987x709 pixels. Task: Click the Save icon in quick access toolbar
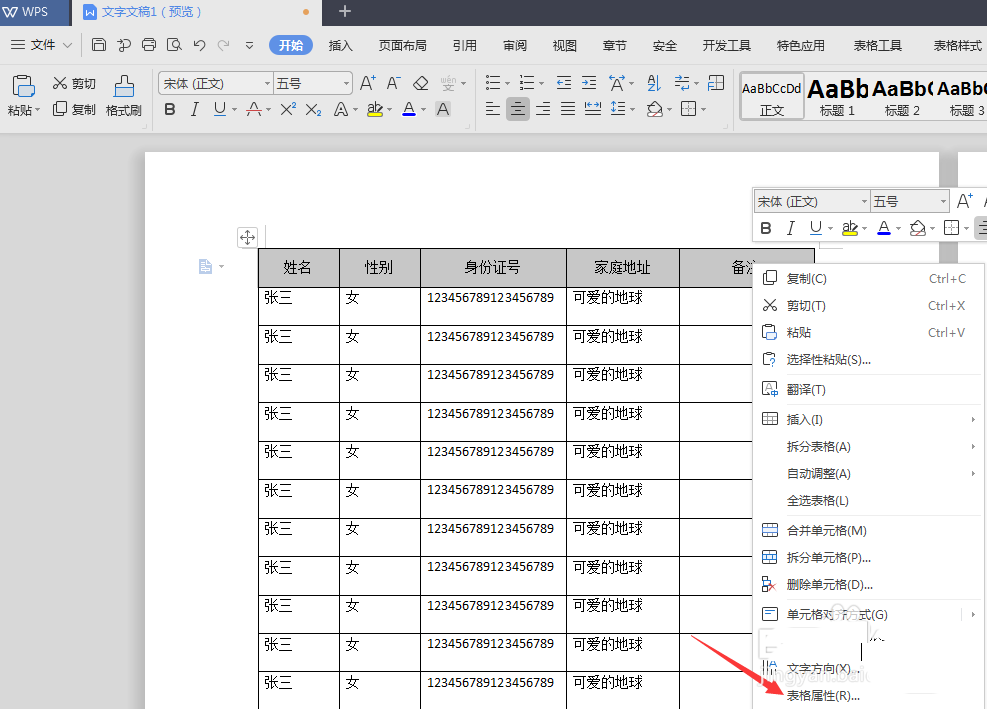tap(98, 45)
